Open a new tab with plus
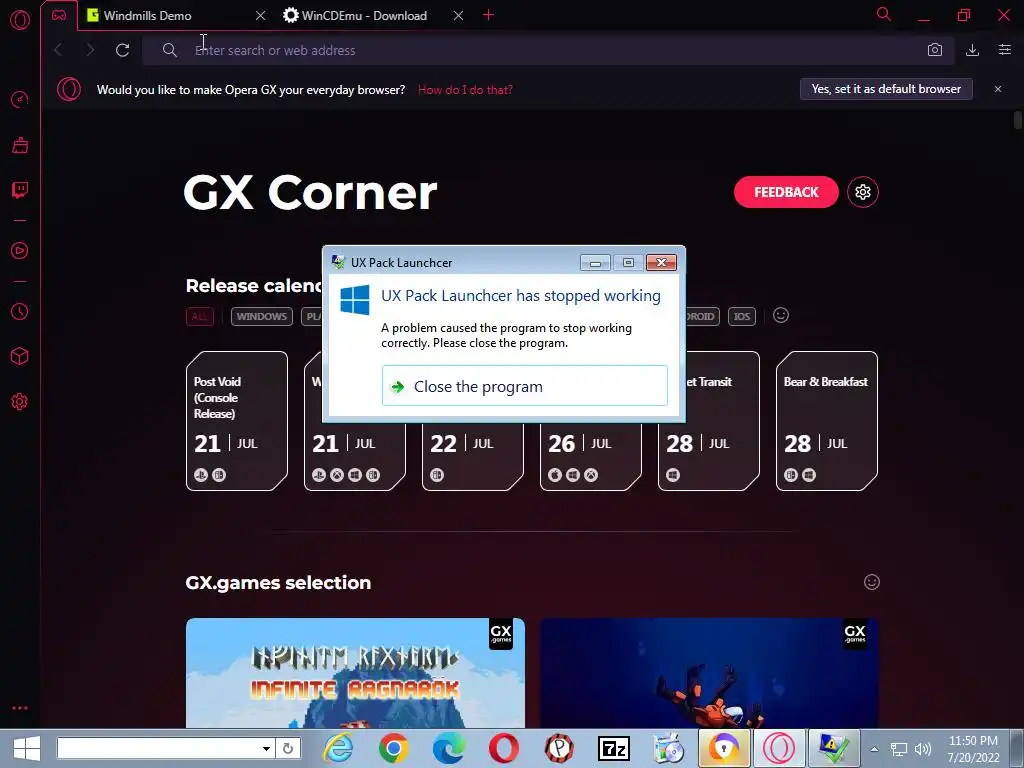Image resolution: width=1024 pixels, height=768 pixels. pos(488,14)
